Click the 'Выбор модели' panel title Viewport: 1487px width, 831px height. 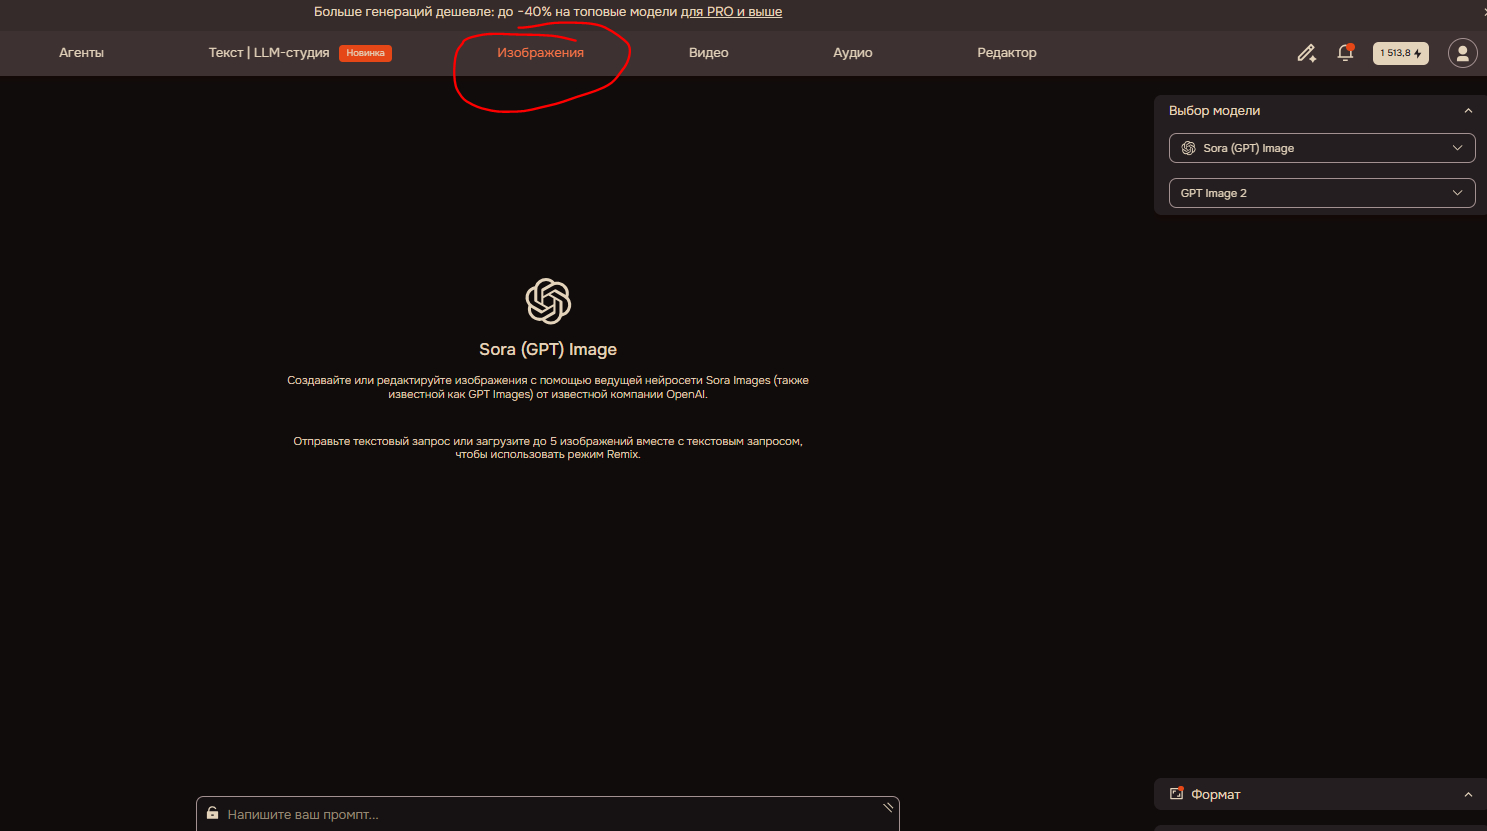(1214, 111)
